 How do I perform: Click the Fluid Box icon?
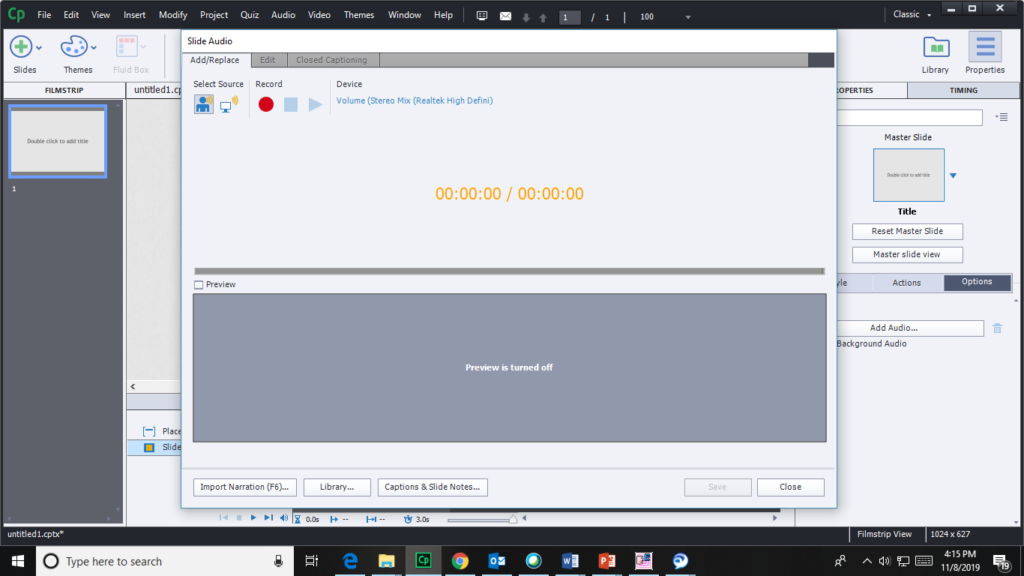127,47
